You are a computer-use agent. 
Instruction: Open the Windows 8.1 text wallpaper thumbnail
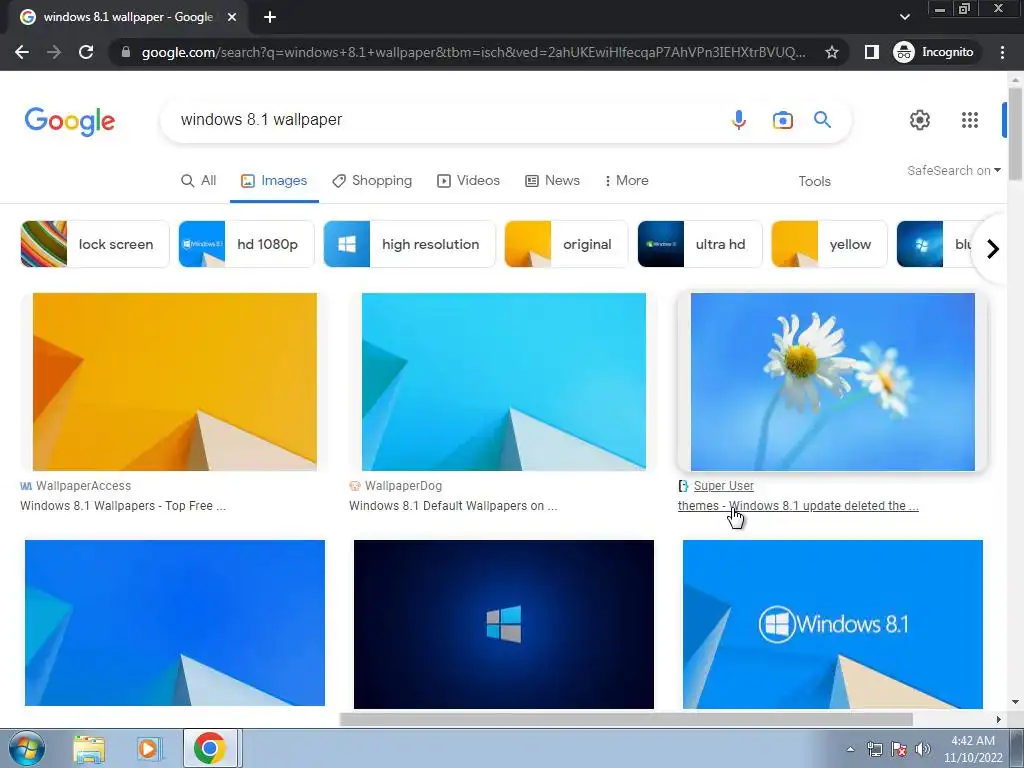click(833, 624)
